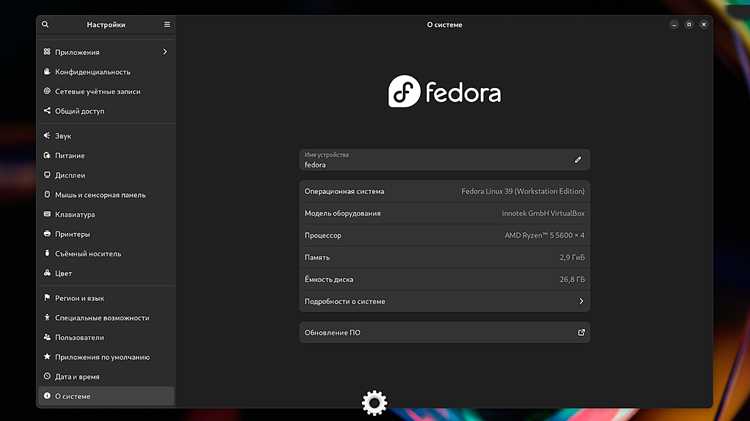The height and width of the screenshot is (421, 750).
Task: Click the innotek GmbH VirtualBox value
Action: click(543, 213)
